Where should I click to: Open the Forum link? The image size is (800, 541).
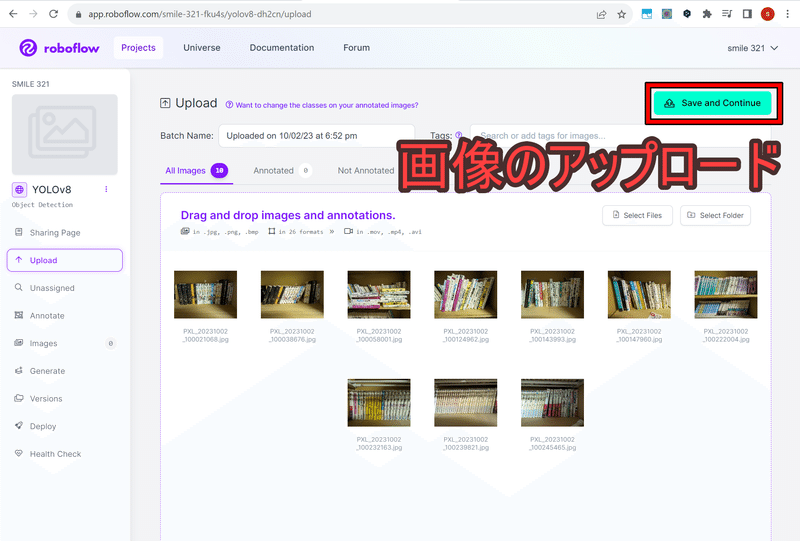click(x=357, y=47)
